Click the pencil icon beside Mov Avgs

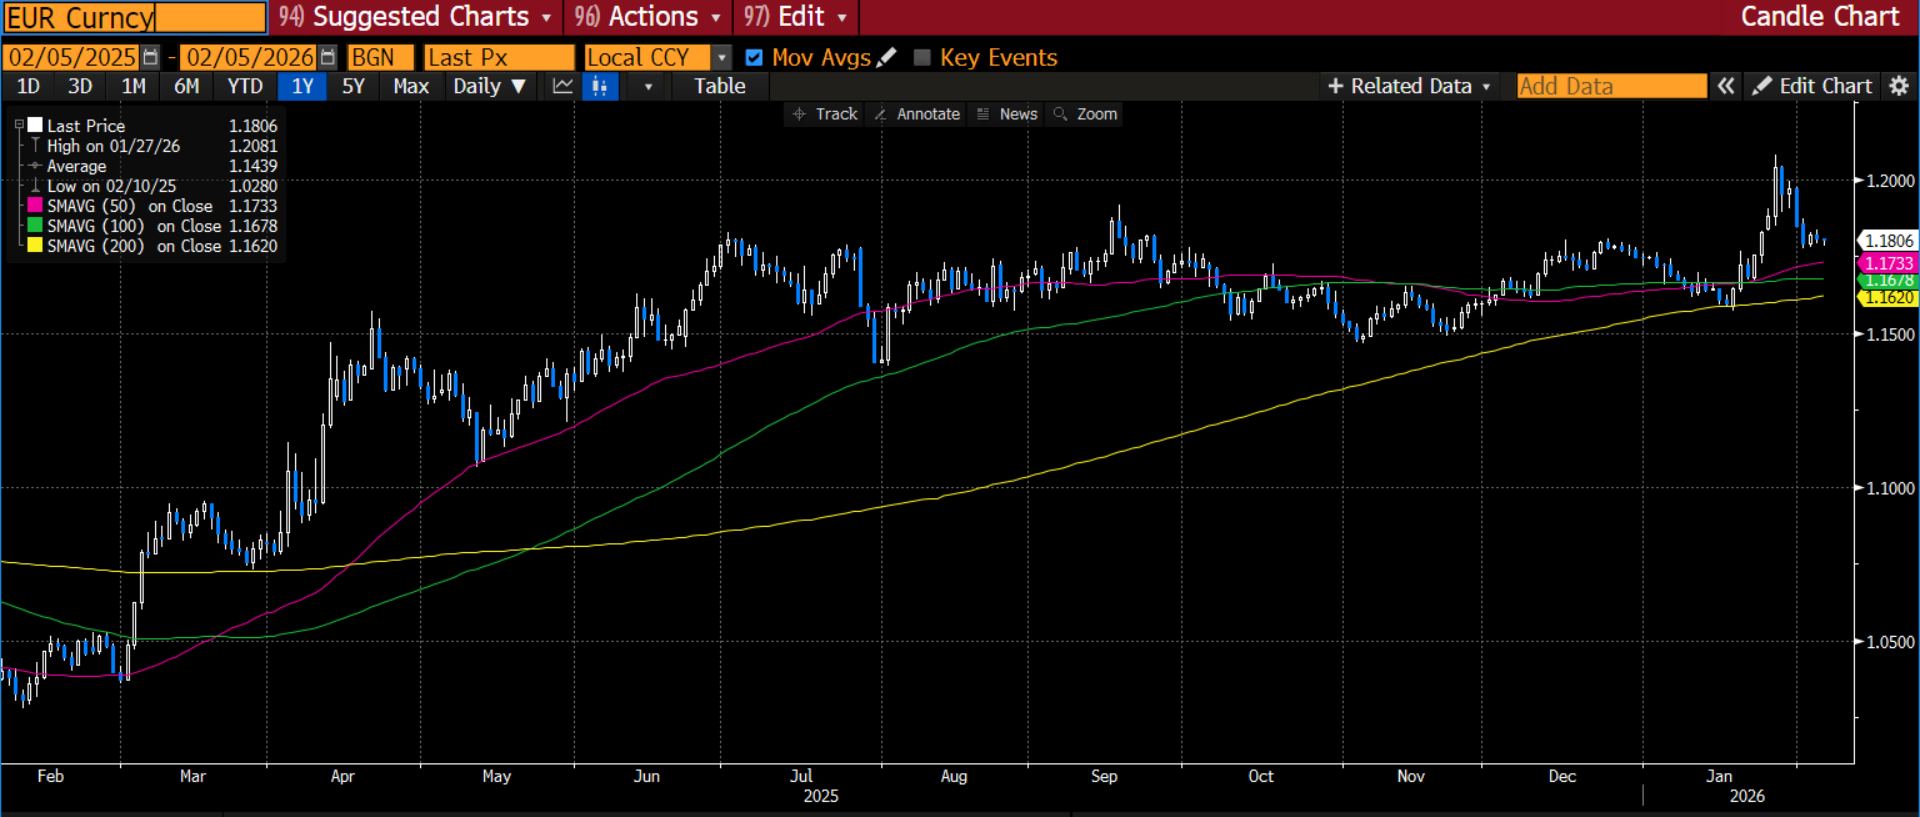coord(886,58)
